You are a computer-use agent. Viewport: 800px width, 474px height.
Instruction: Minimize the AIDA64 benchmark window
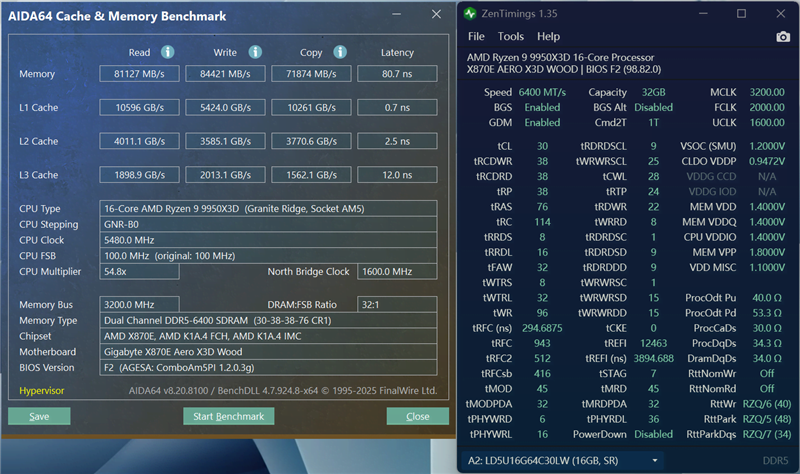coord(398,16)
